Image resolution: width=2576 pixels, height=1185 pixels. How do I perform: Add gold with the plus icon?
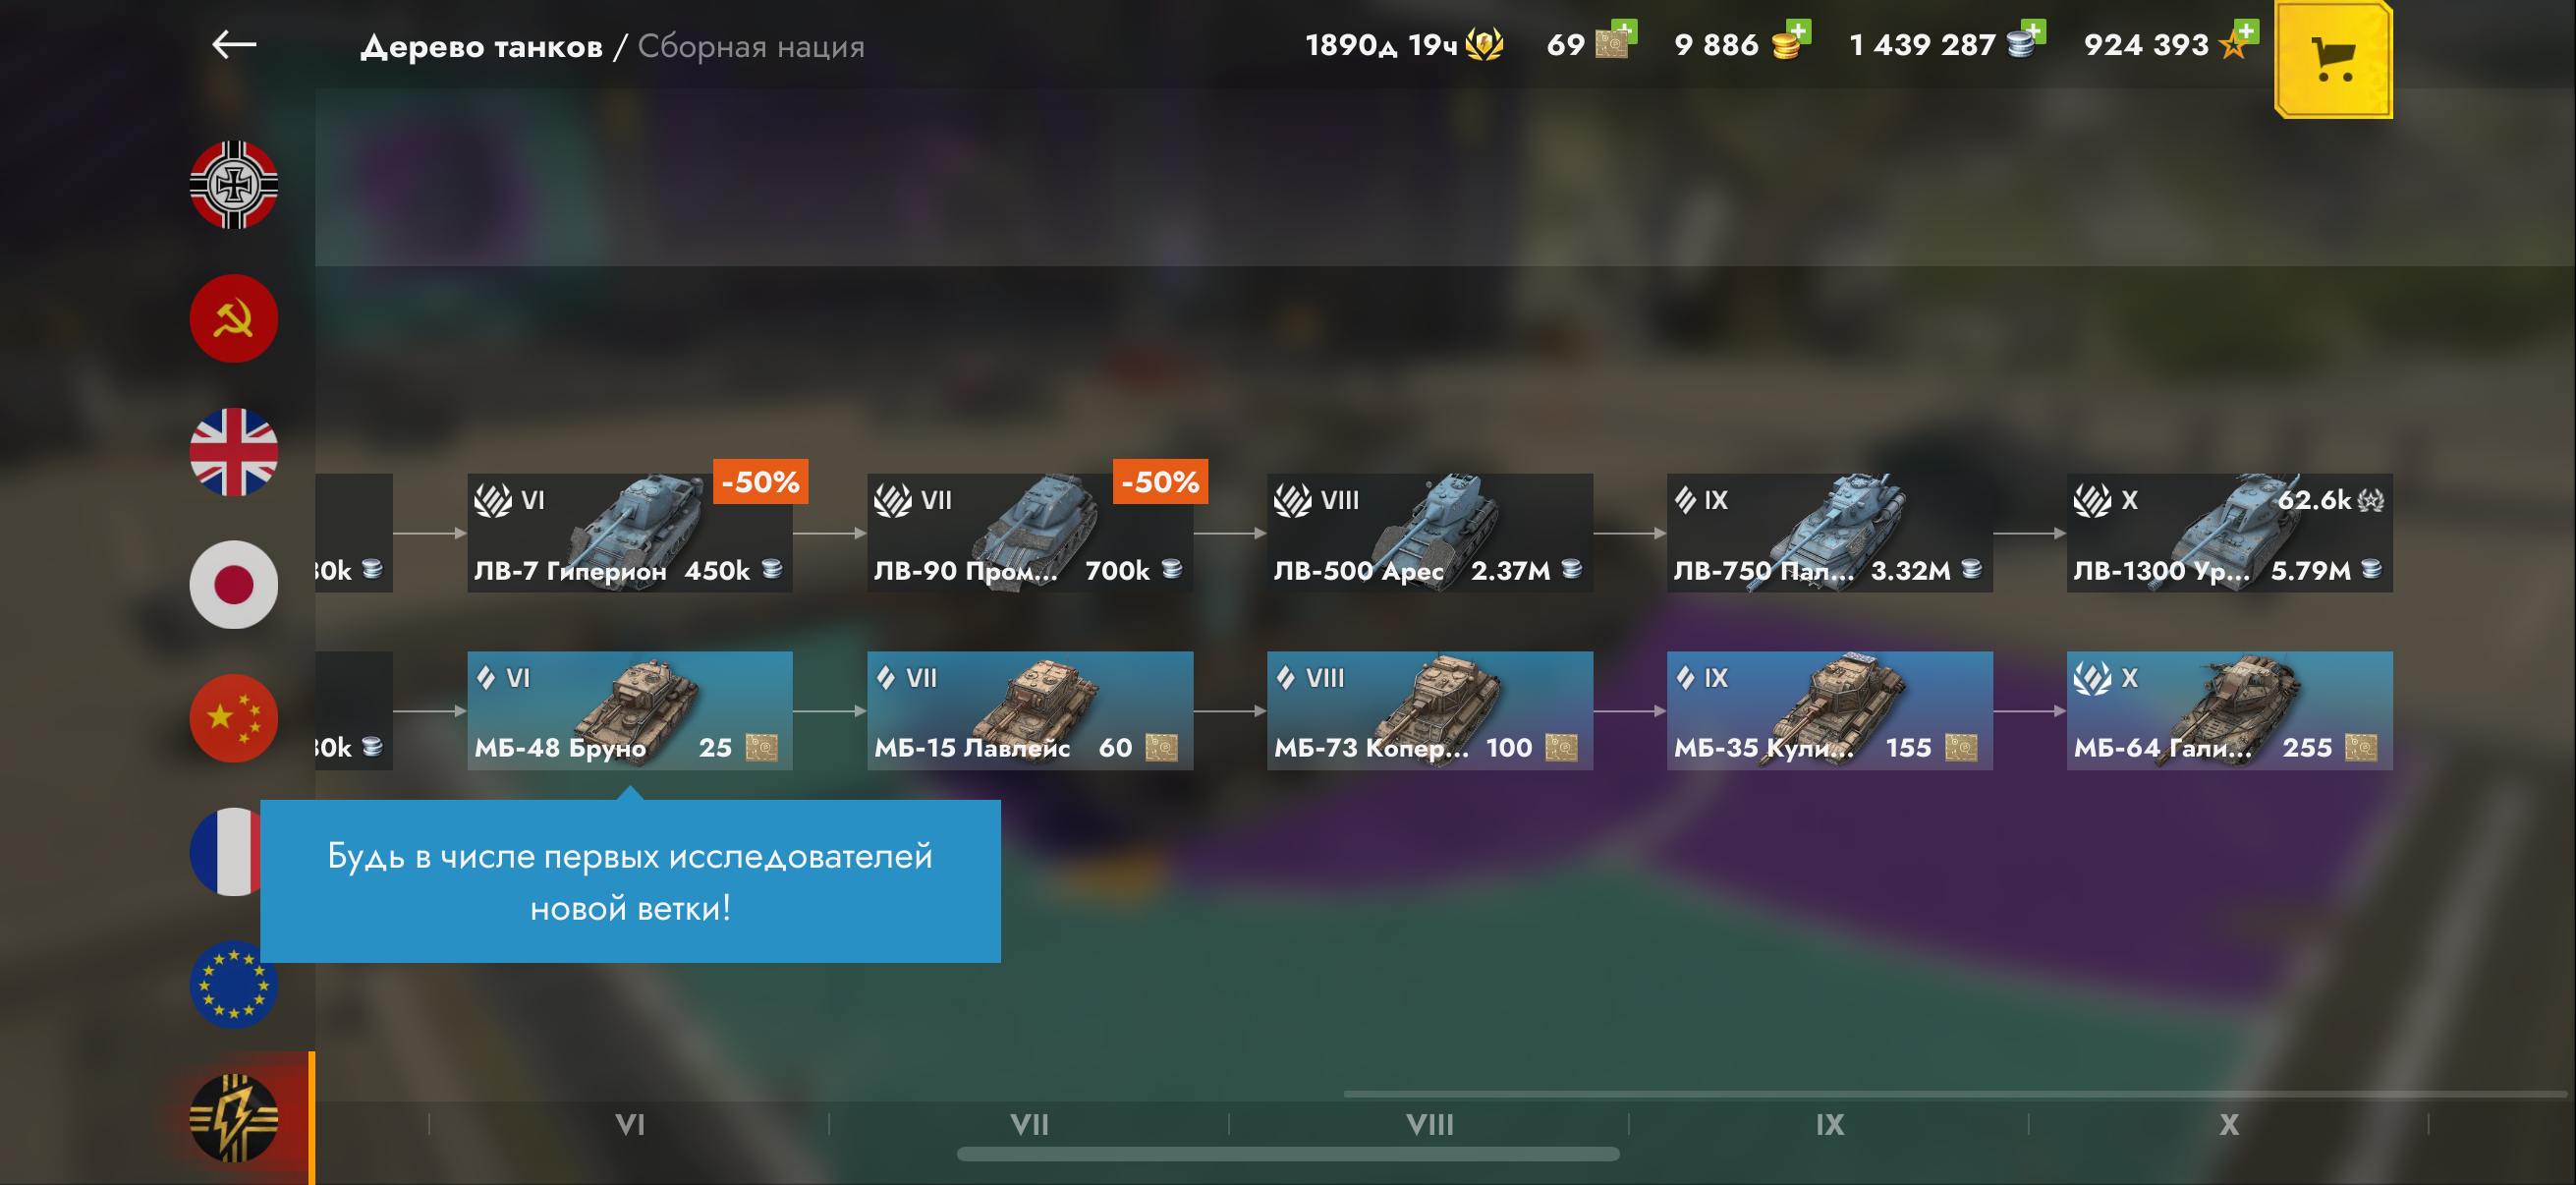pyautogui.click(x=1797, y=30)
